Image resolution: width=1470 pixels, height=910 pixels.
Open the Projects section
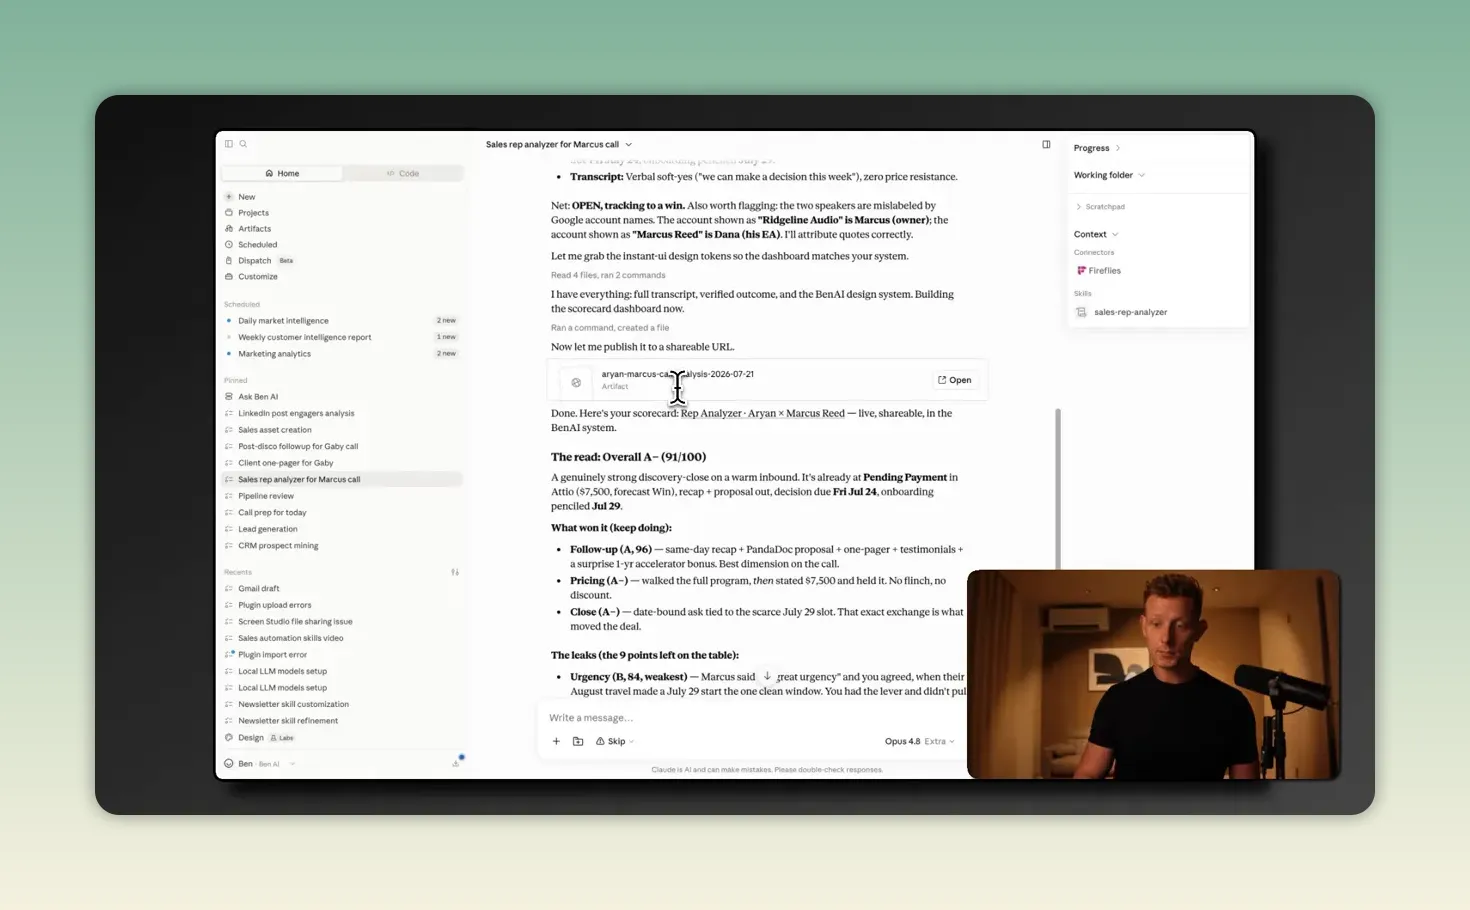253,213
